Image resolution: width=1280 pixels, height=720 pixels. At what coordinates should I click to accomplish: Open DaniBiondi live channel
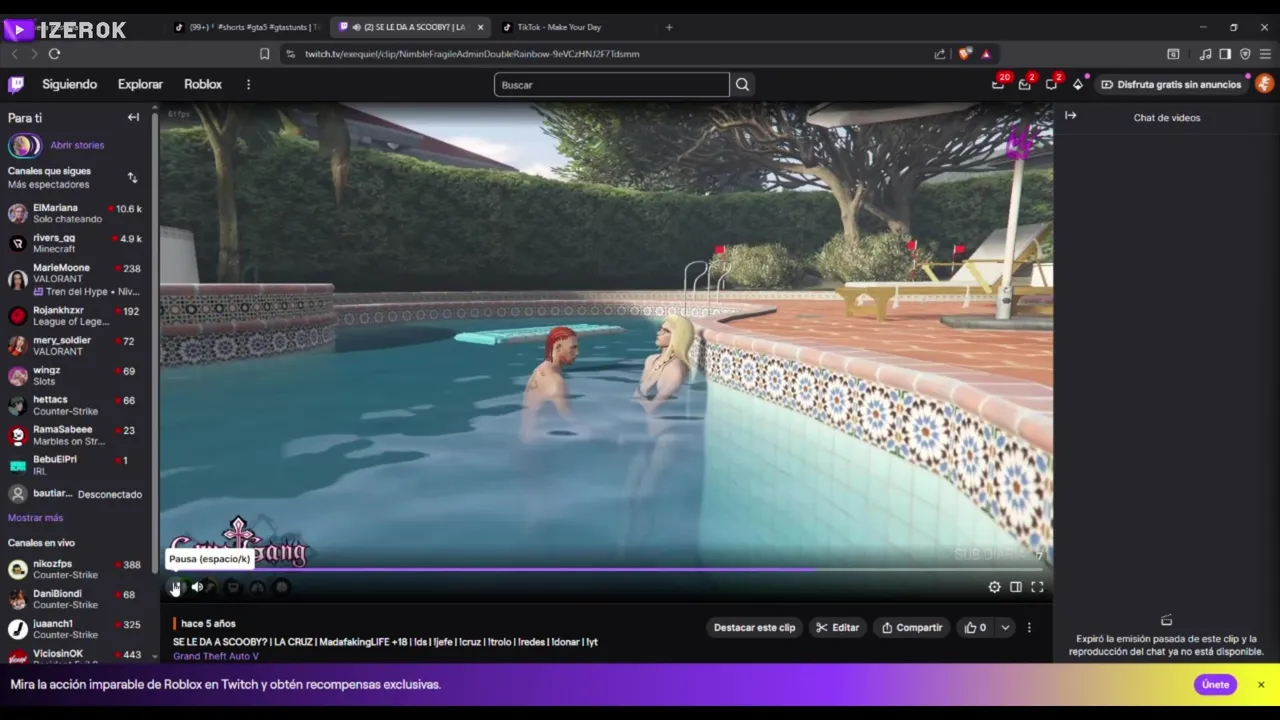point(76,599)
